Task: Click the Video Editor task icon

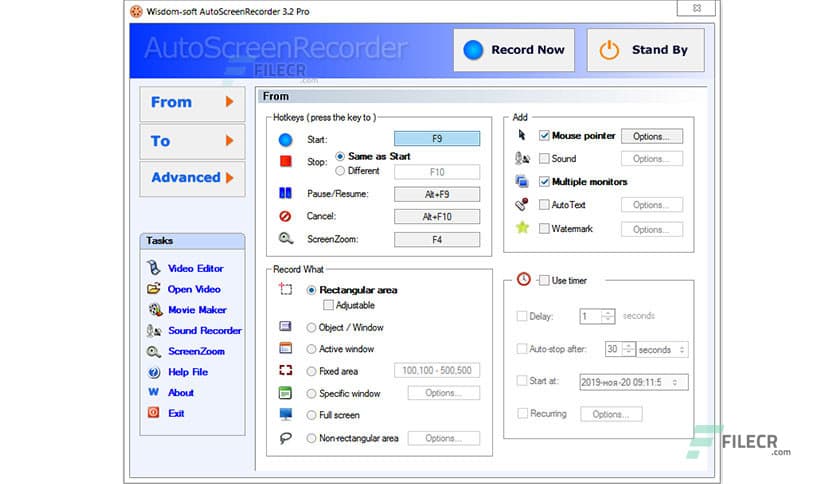Action: [154, 268]
